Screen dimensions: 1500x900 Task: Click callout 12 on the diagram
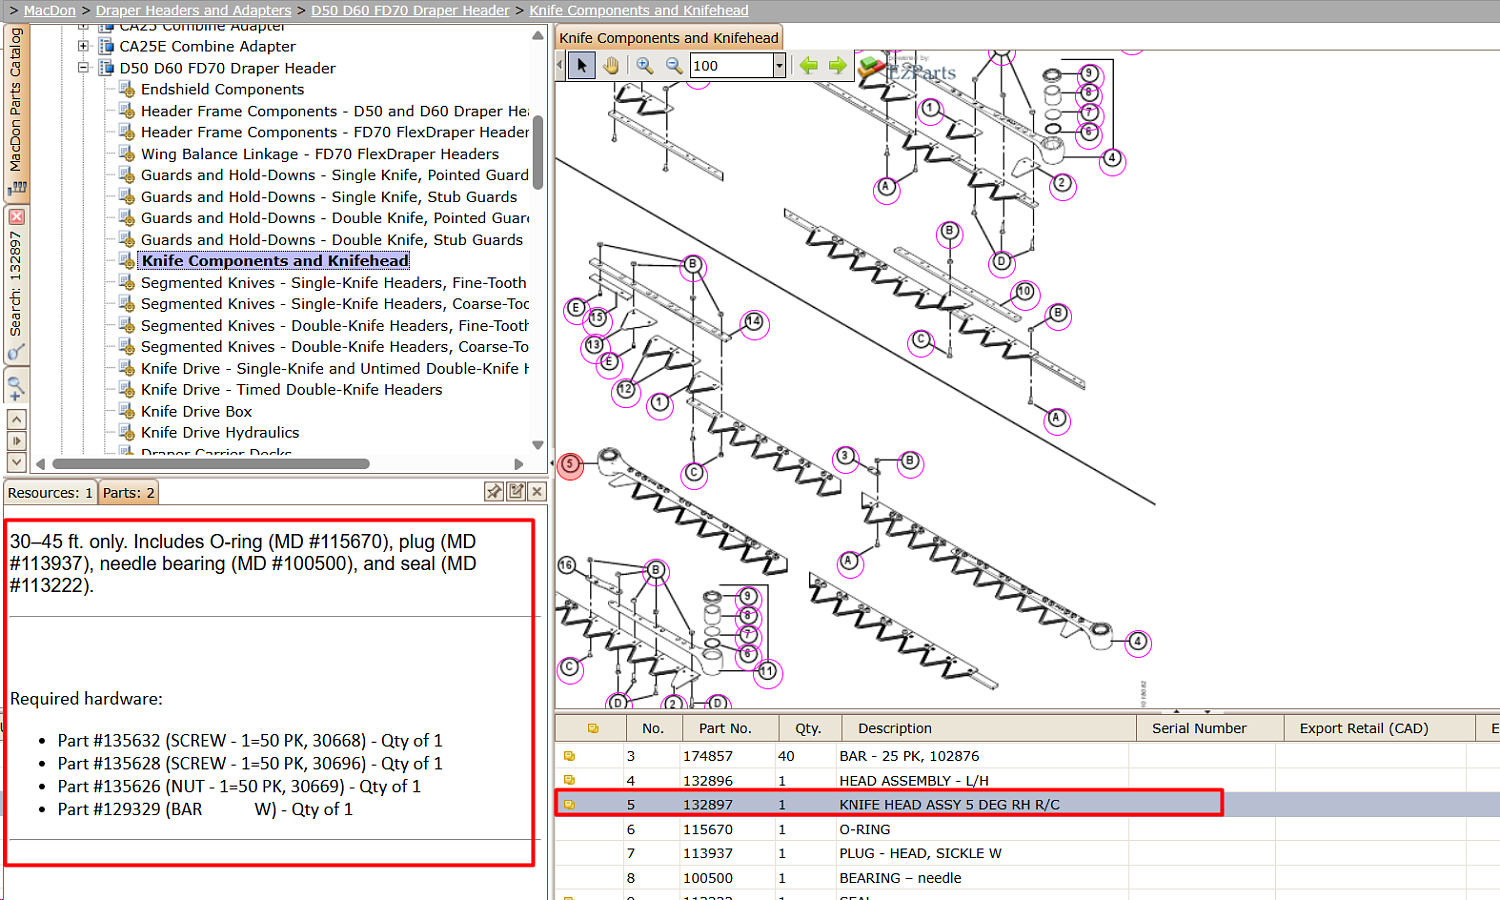626,389
